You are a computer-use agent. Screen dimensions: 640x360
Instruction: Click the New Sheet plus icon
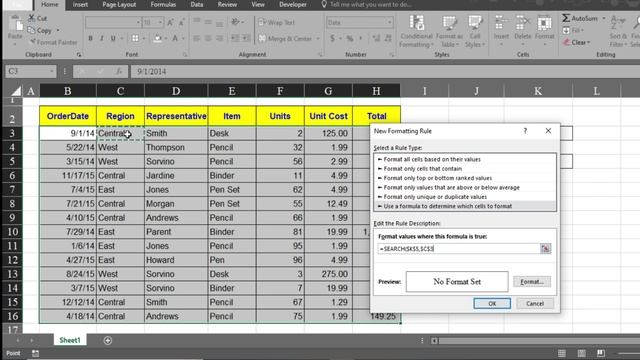(x=108, y=340)
